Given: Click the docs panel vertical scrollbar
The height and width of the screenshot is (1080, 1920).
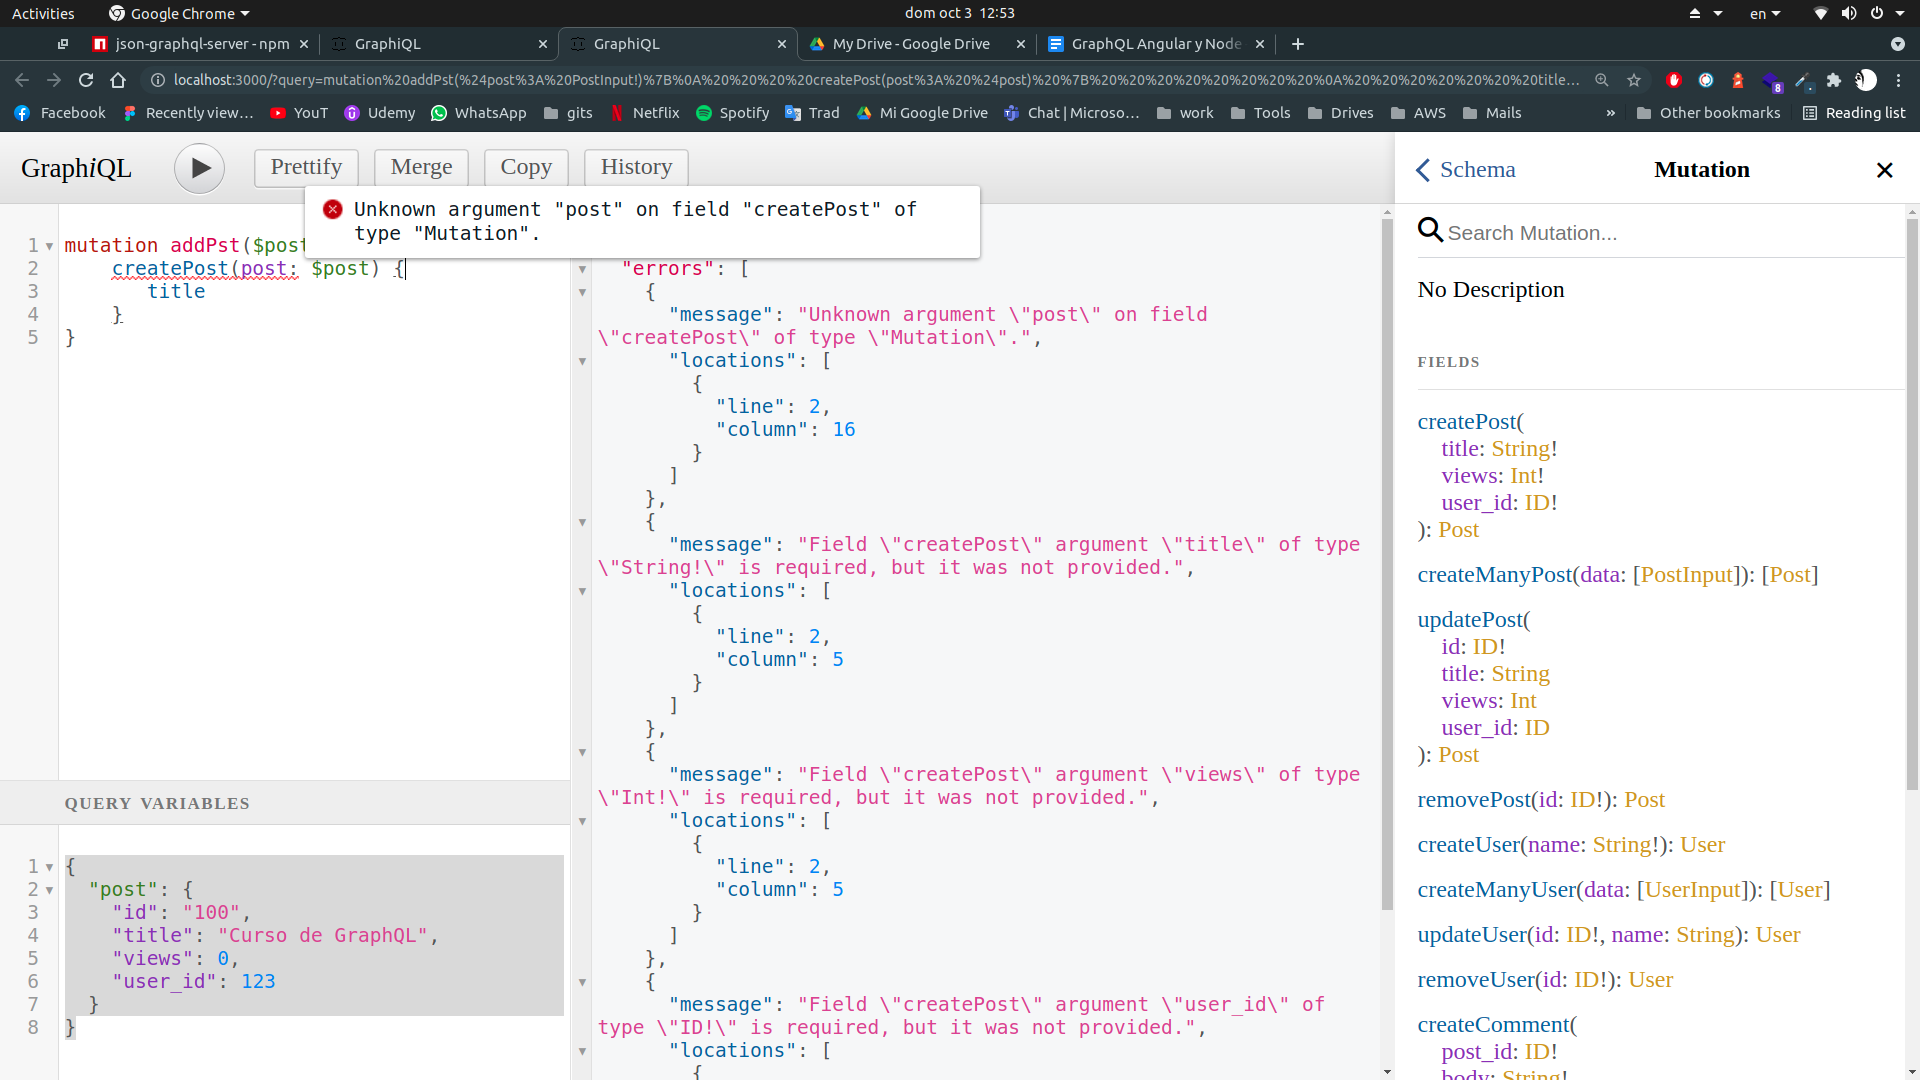Looking at the screenshot, I should click(x=1912, y=505).
